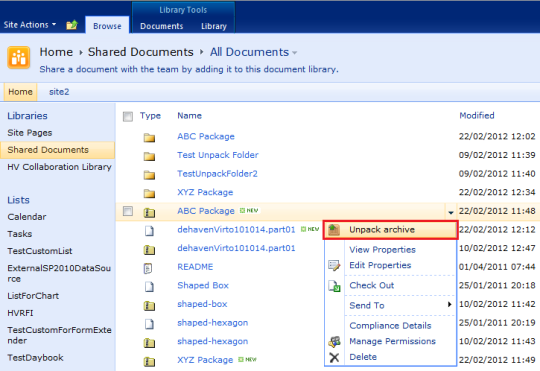
Task: Click the ABC Package item menu arrow
Action: point(450,212)
